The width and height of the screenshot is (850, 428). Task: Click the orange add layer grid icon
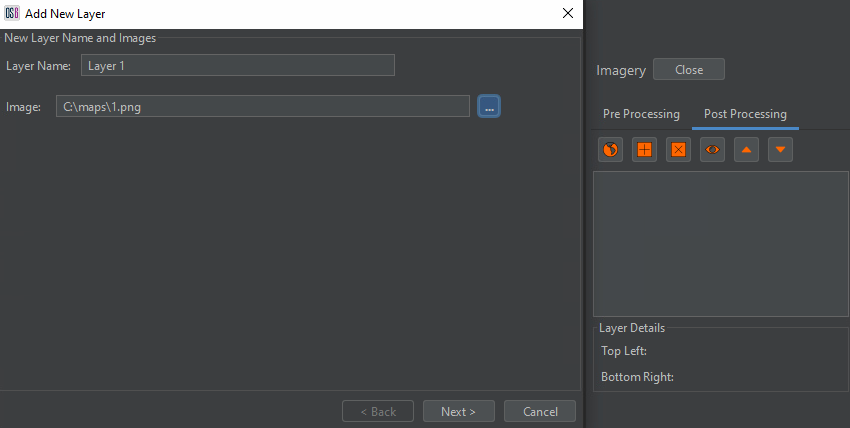645,150
